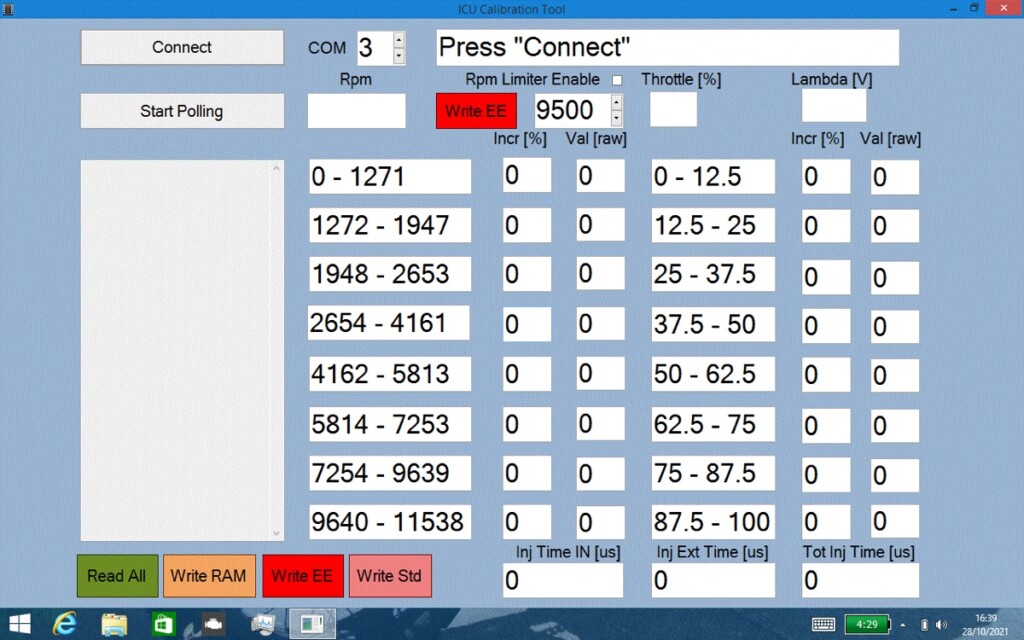Lower the 9500 rpm limit with down arrow

pyautogui.click(x=616, y=118)
